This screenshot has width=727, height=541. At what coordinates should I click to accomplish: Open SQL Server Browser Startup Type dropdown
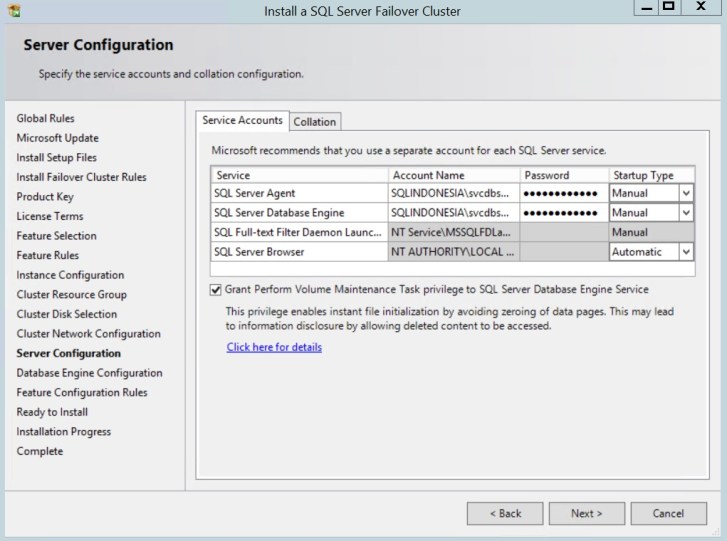pos(686,252)
